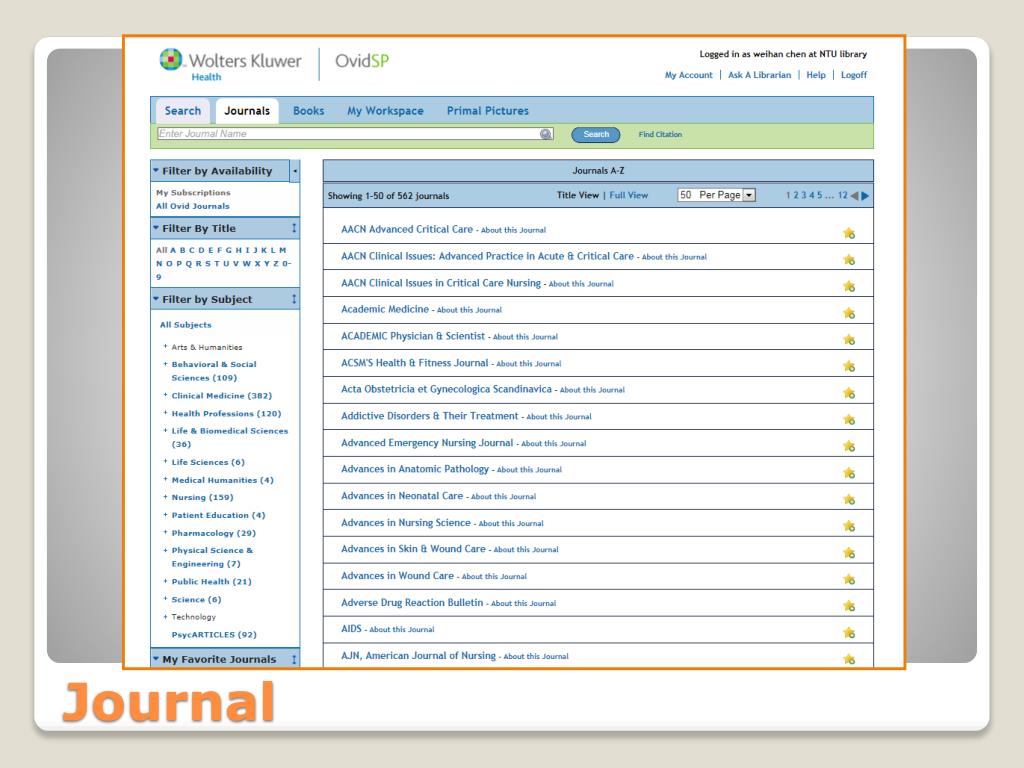The width and height of the screenshot is (1024, 768).
Task: Star Addictive Disorders & Their Treatment
Action: (849, 419)
